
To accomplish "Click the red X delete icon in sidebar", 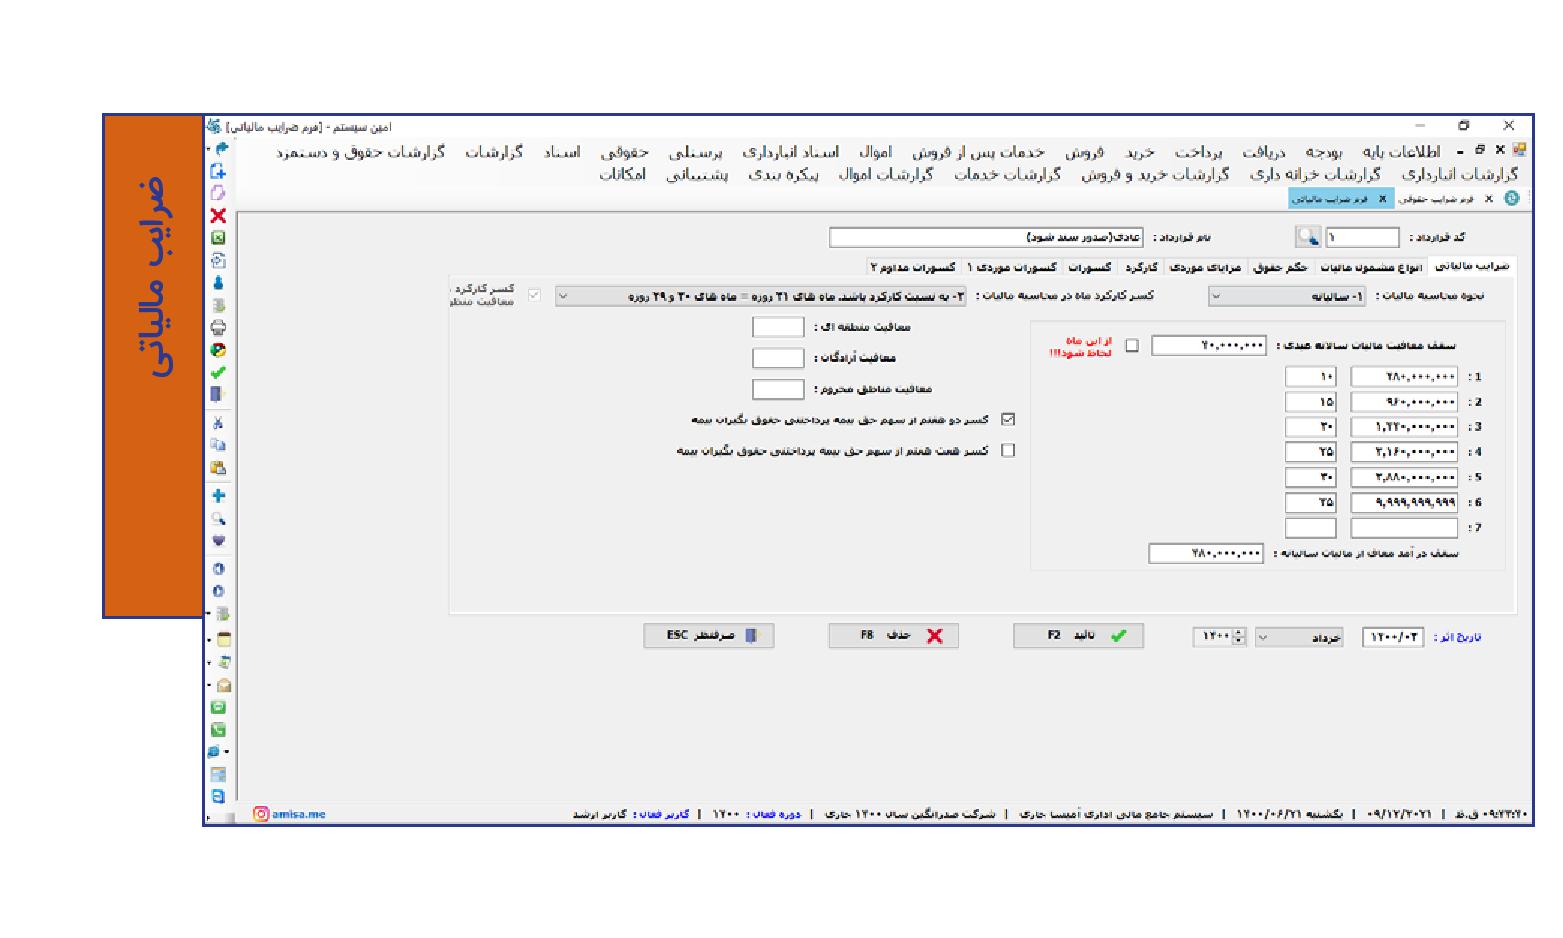I will (x=218, y=216).
